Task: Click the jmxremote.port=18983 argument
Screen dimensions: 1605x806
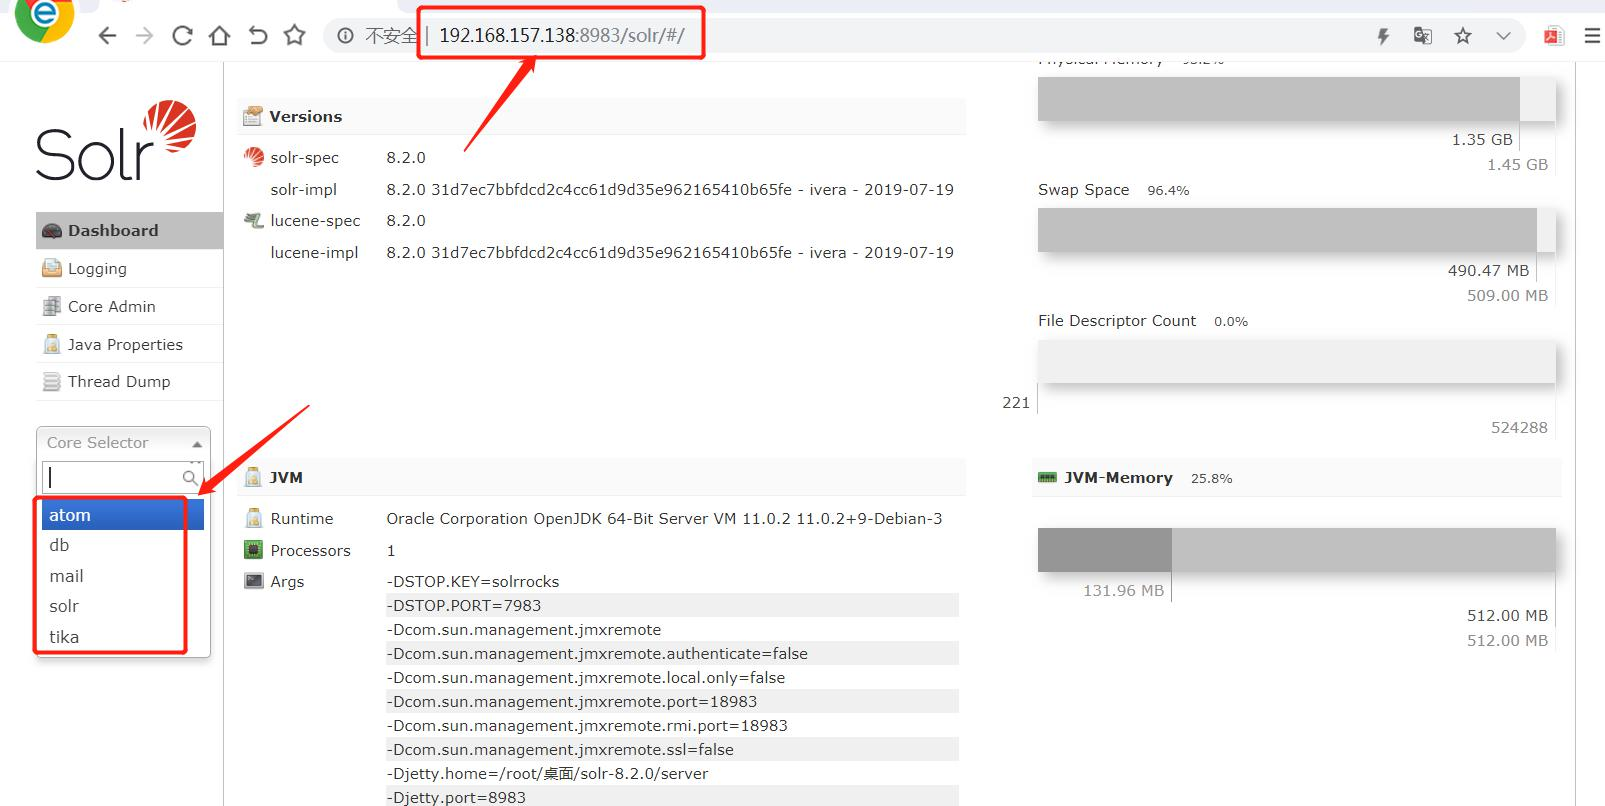Action: click(x=574, y=701)
